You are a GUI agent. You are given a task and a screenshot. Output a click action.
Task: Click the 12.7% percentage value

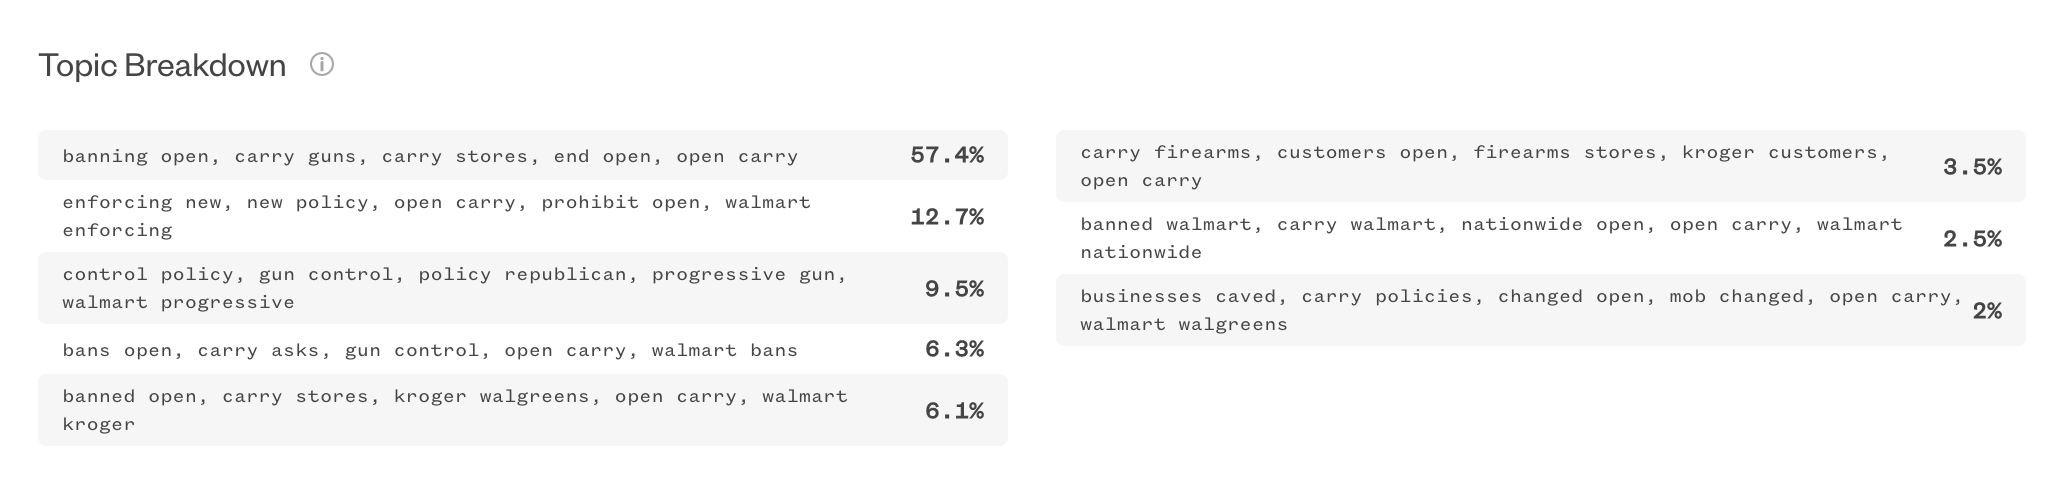coord(947,217)
